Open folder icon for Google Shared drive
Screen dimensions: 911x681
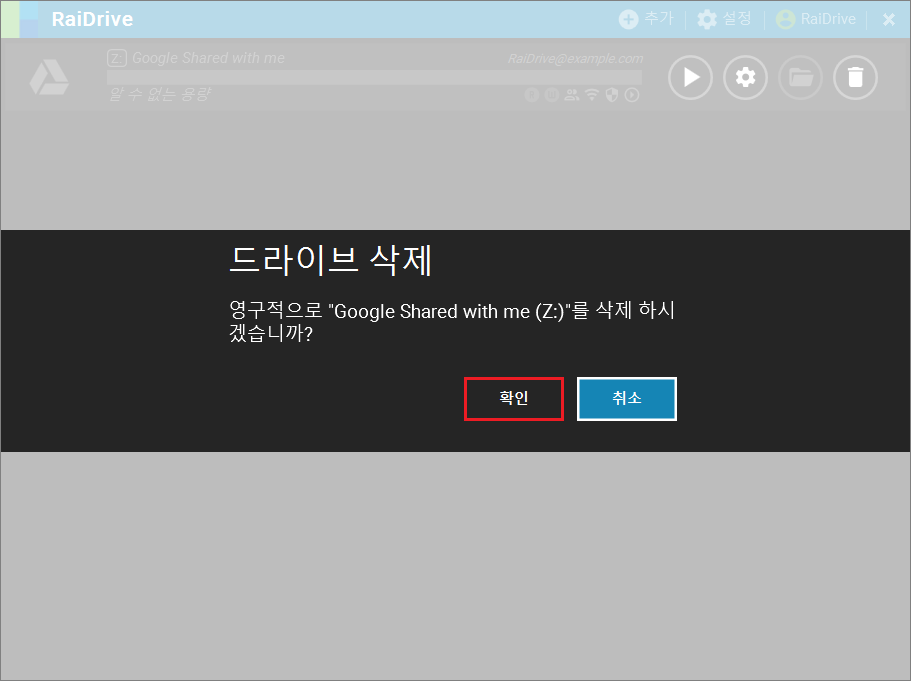pyautogui.click(x=800, y=77)
